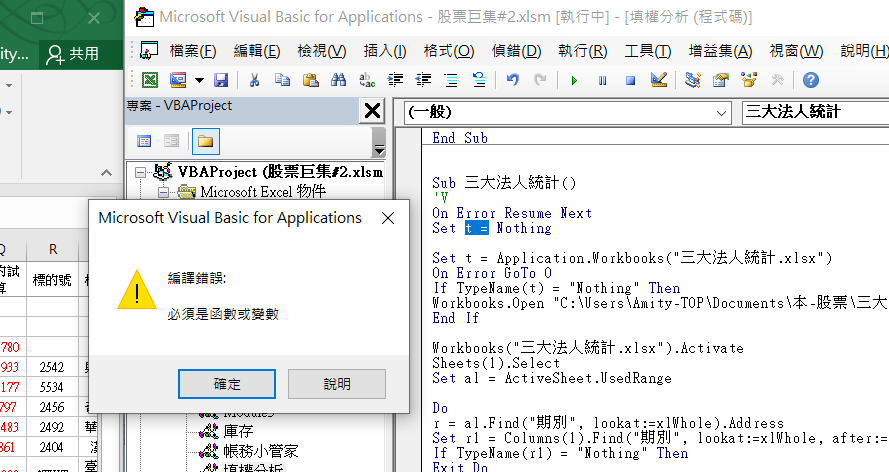Click the Break pause icon
Image resolution: width=889 pixels, height=472 pixels.
[x=602, y=81]
